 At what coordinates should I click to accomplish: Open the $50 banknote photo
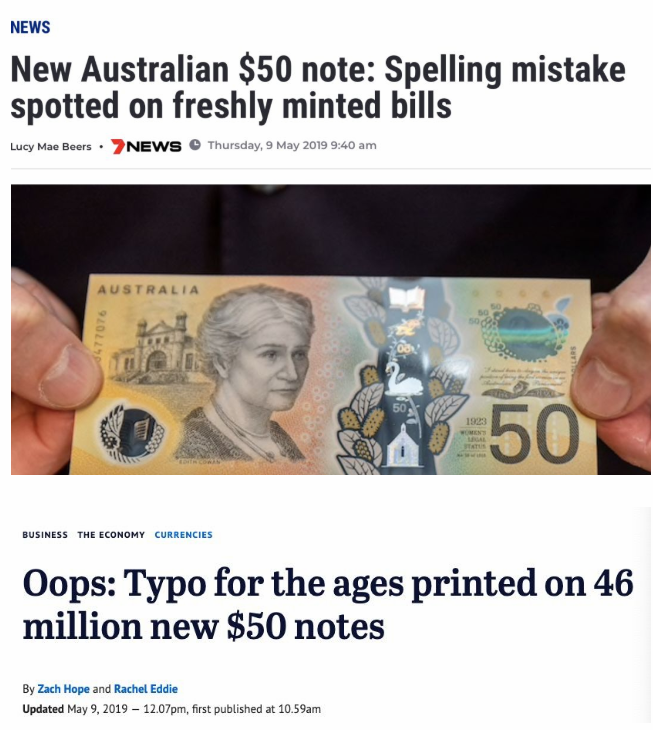tap(331, 330)
